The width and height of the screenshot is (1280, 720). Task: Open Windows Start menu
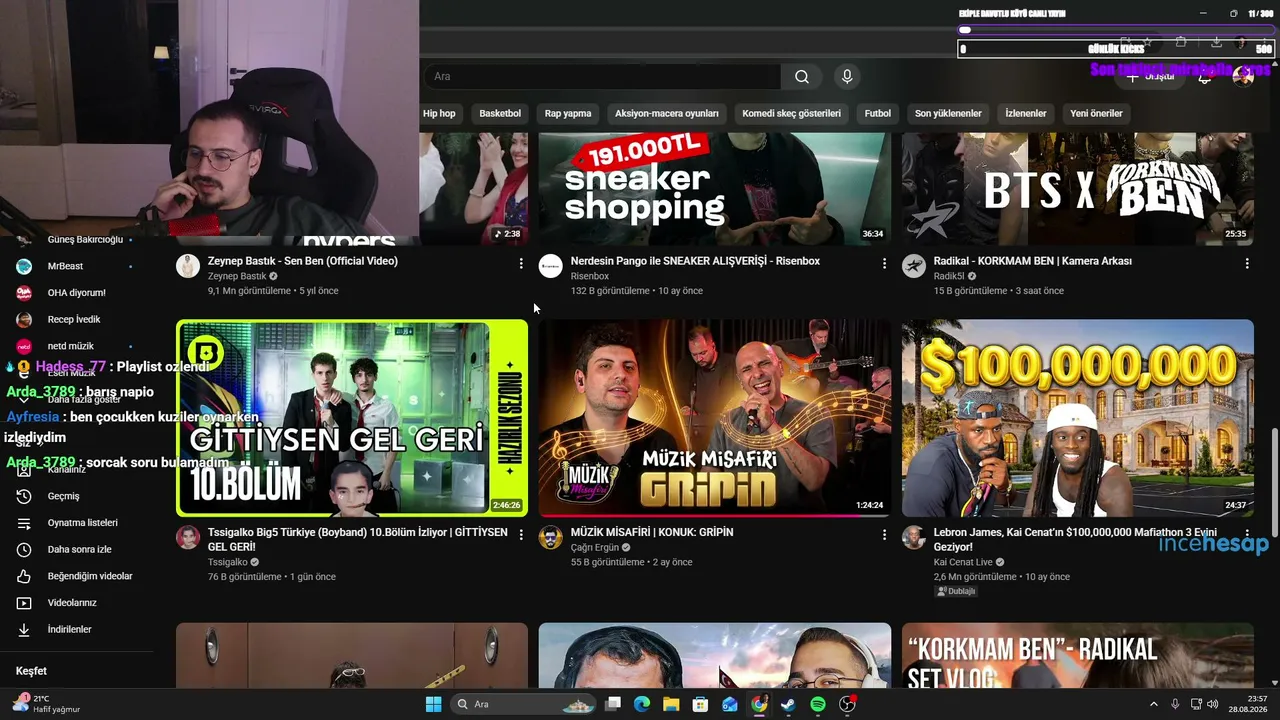[x=433, y=704]
